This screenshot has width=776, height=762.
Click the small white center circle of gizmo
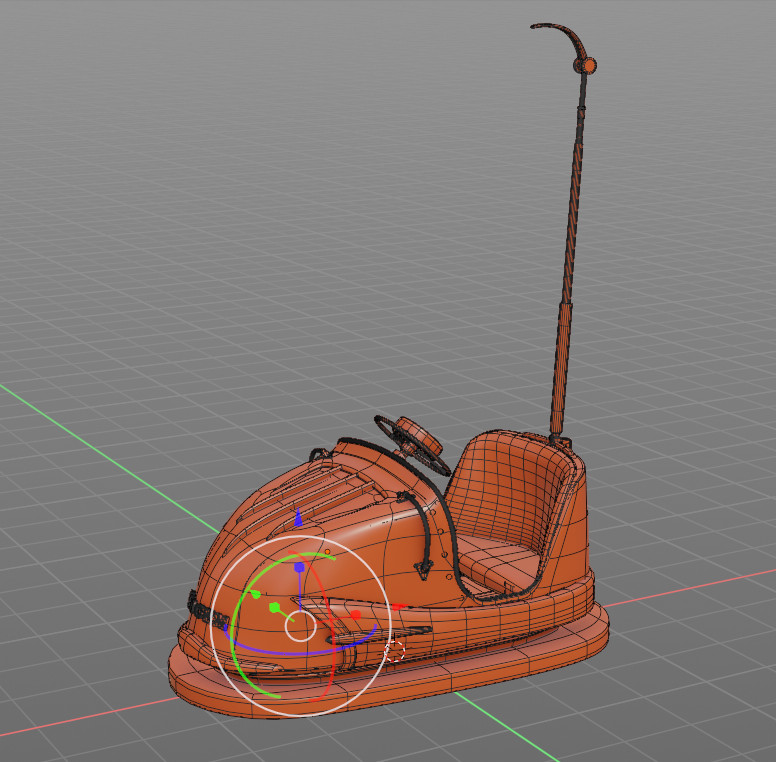300,626
